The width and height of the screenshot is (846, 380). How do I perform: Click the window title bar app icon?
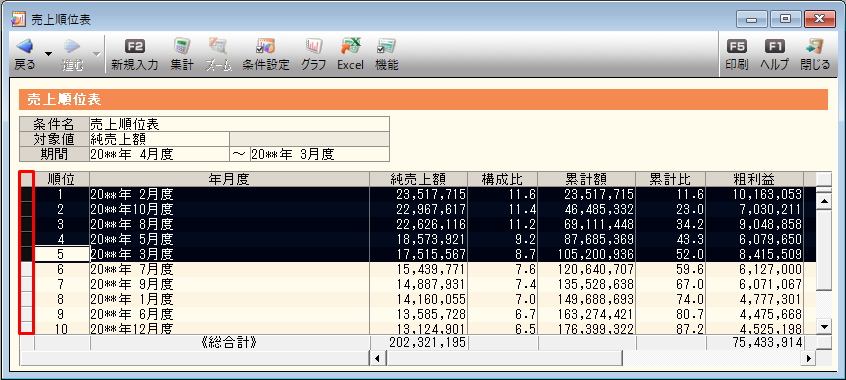tap(17, 19)
